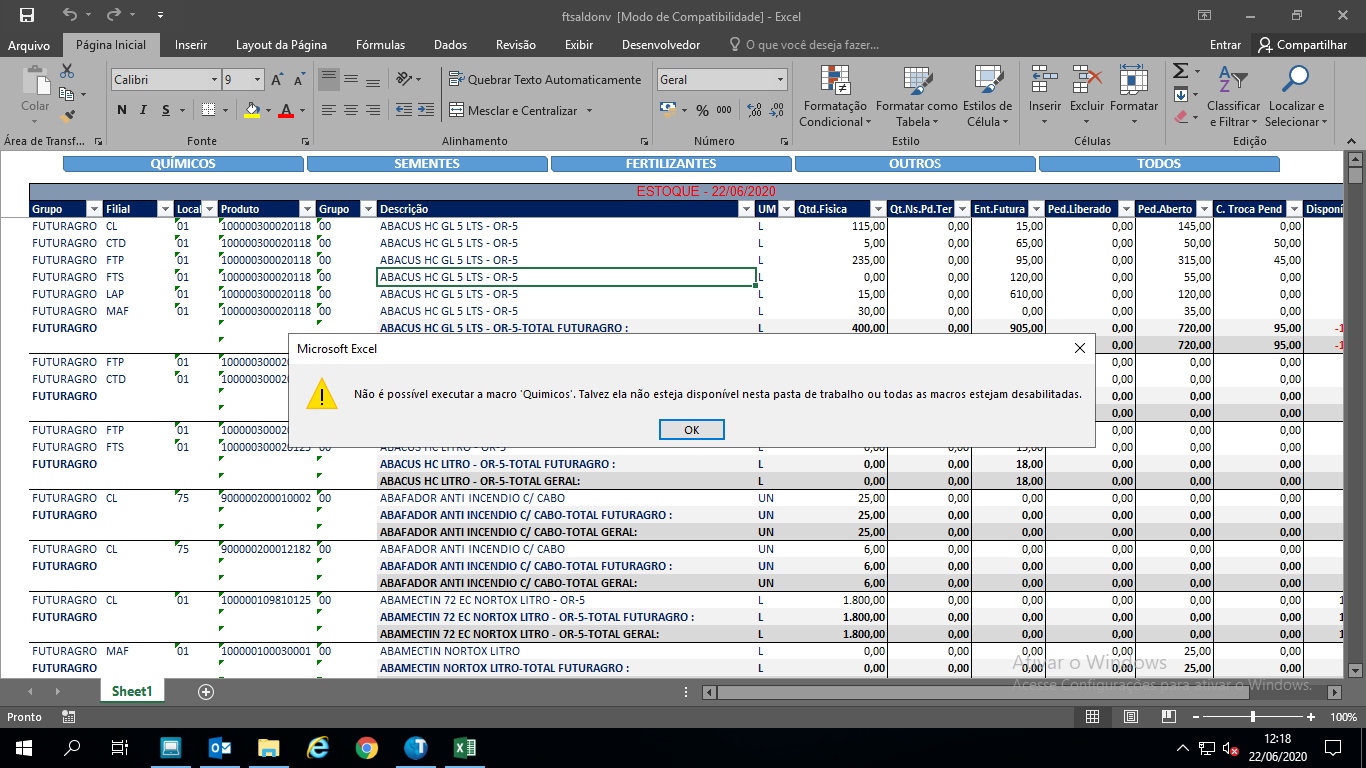Open Classificar e Filtrar menu
The width and height of the screenshot is (1366, 768).
click(x=1233, y=97)
